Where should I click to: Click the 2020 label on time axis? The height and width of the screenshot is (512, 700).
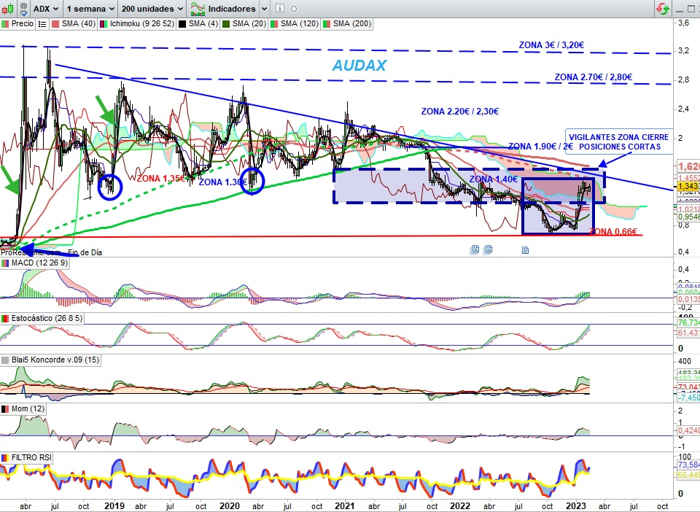click(x=229, y=506)
